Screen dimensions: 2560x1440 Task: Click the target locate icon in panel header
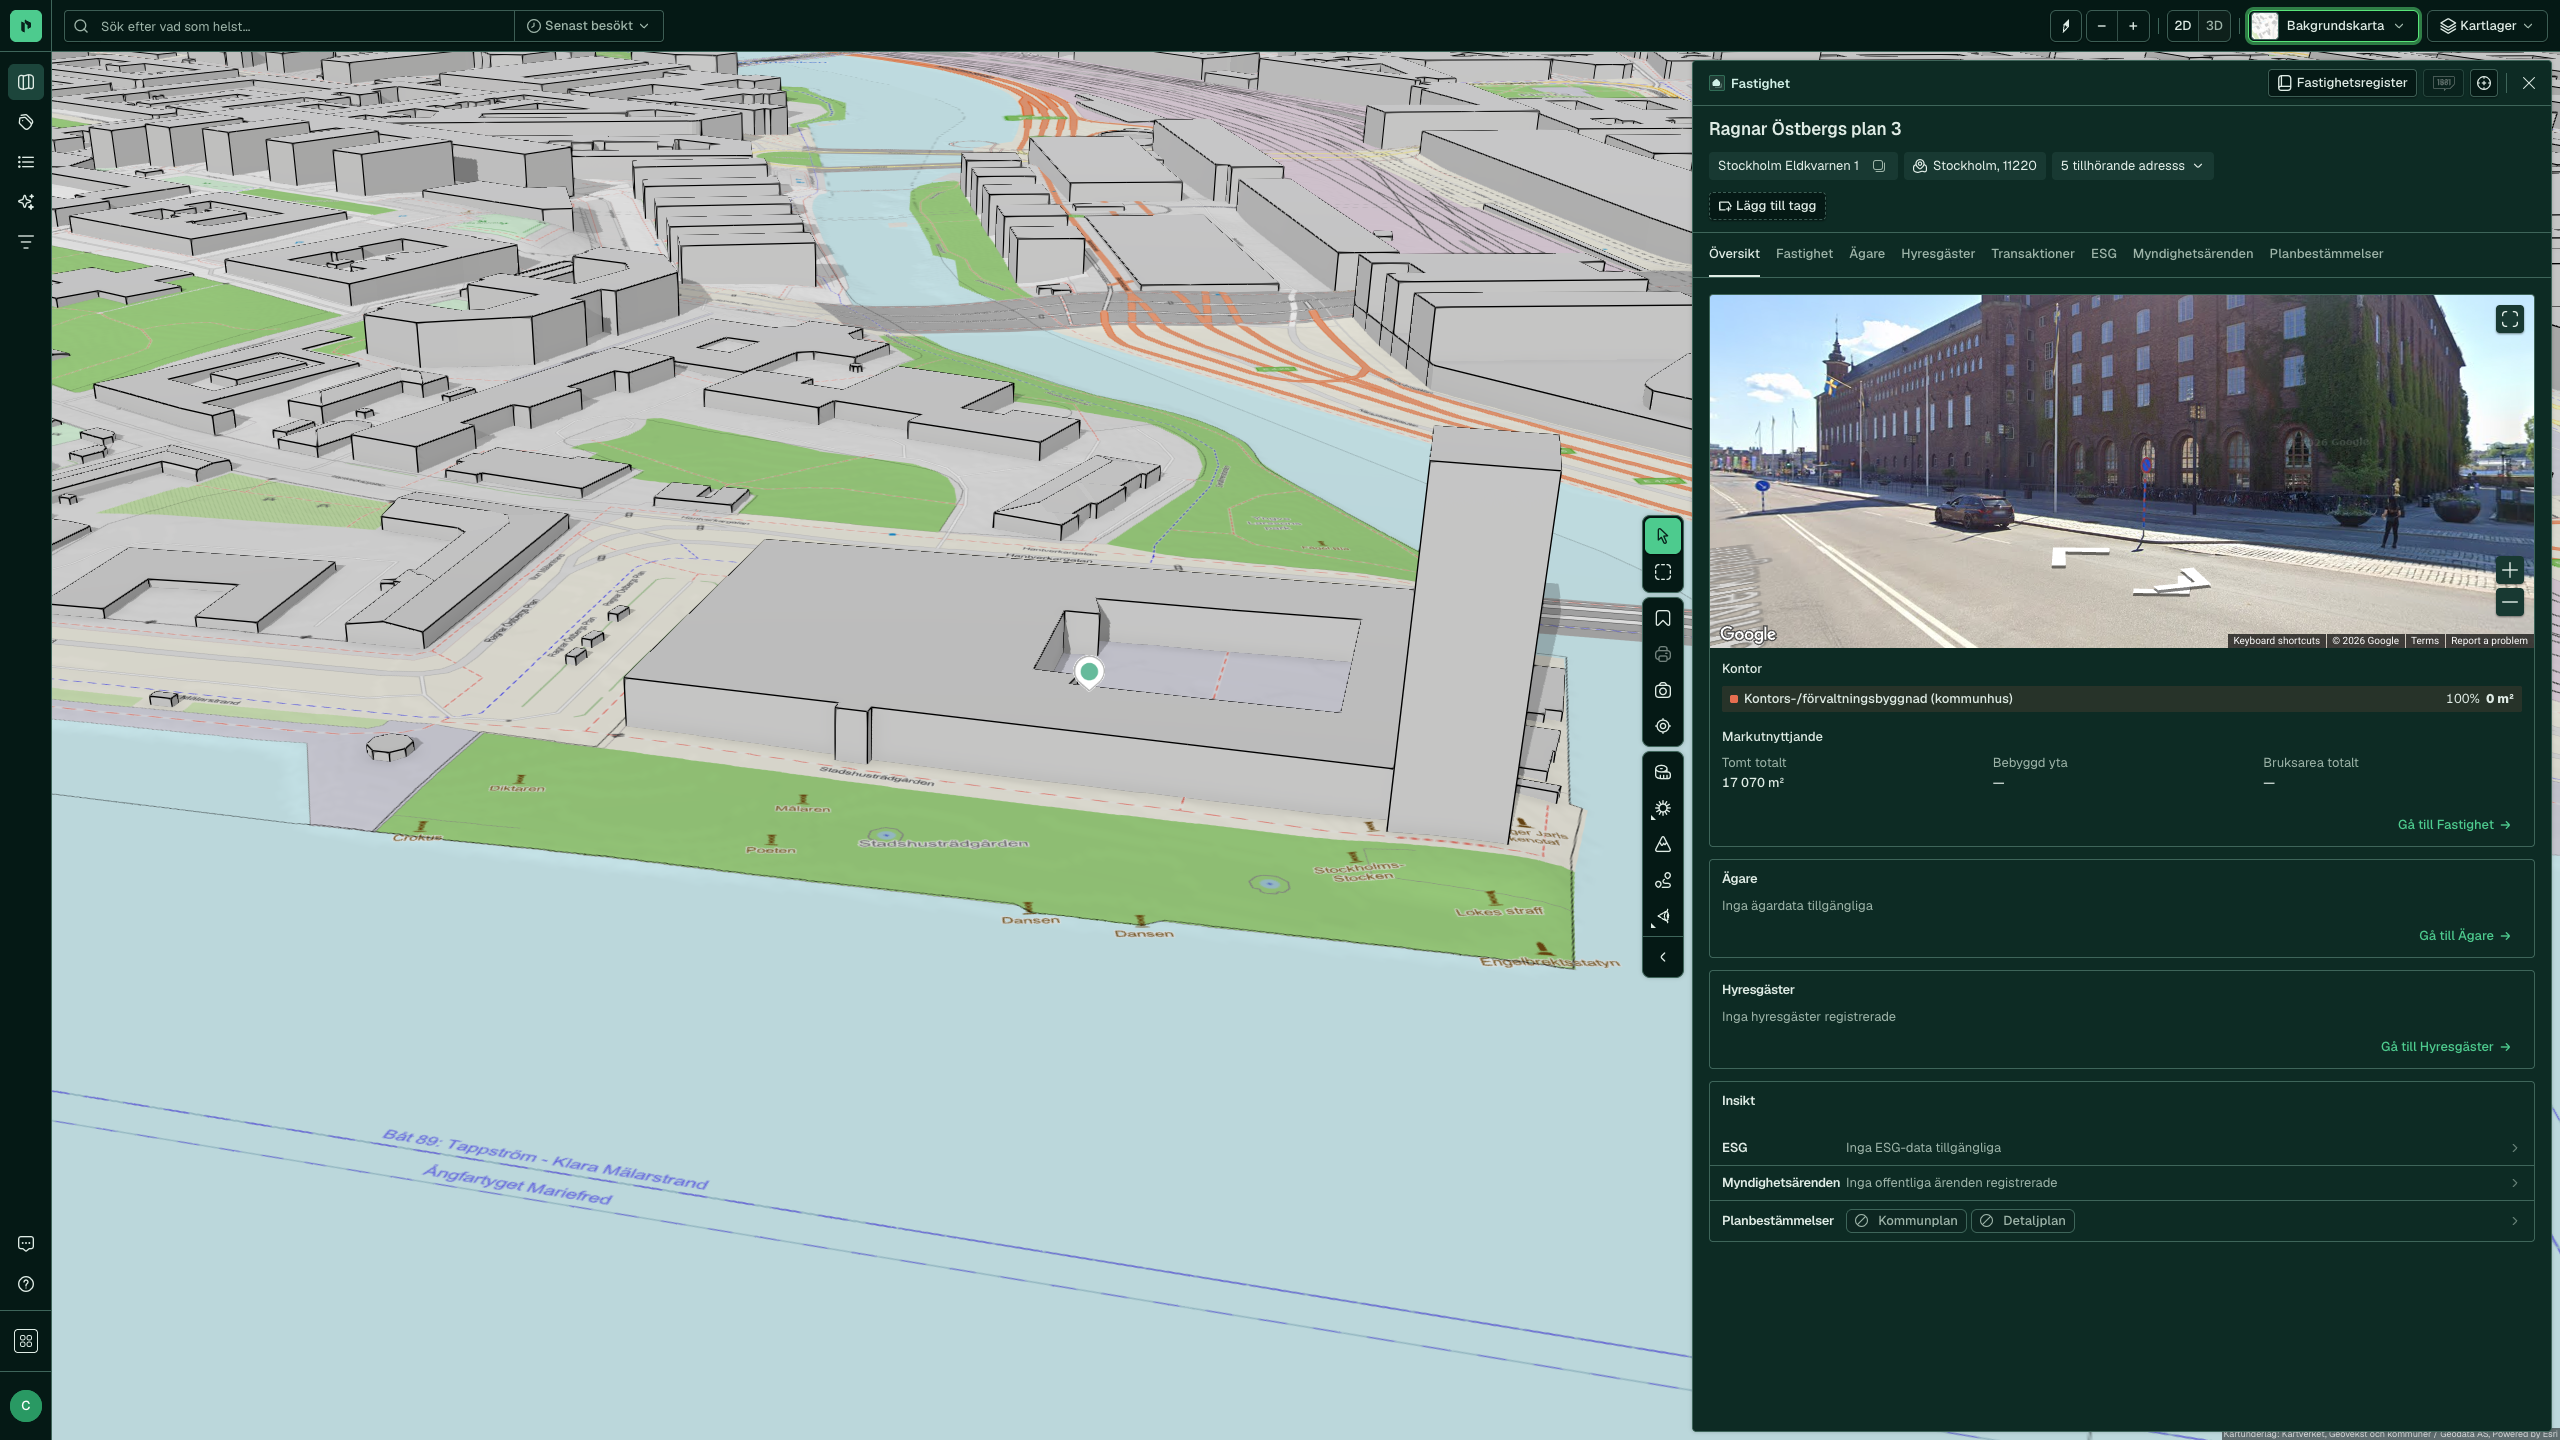click(x=2484, y=83)
